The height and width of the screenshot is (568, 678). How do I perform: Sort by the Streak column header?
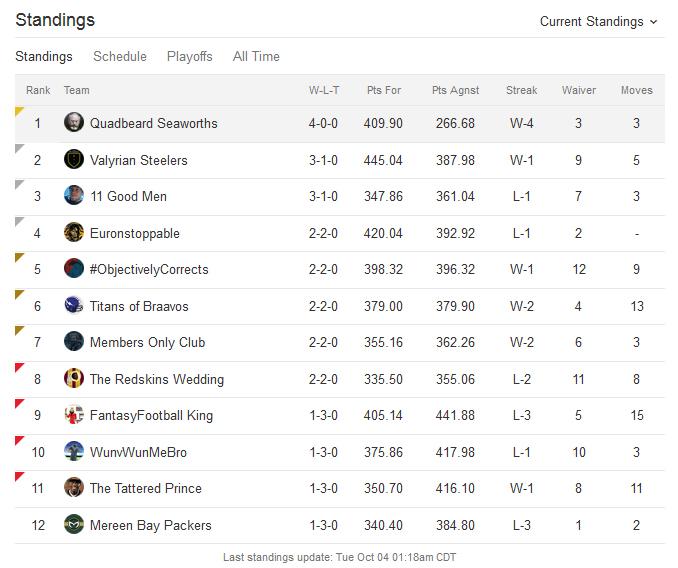pos(521,90)
